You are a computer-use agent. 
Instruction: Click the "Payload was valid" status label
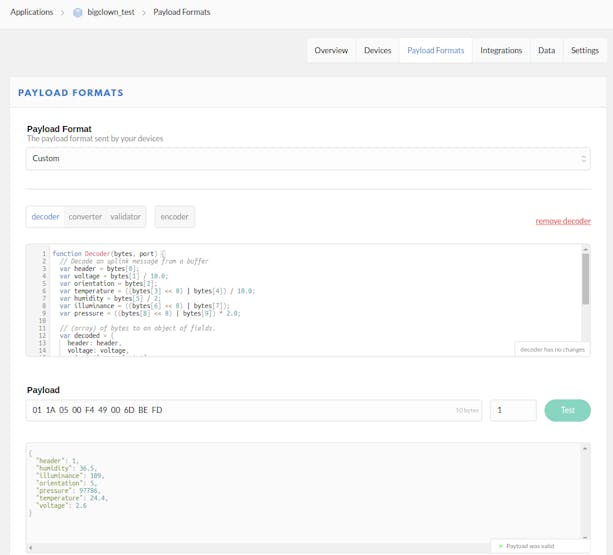click(x=530, y=546)
